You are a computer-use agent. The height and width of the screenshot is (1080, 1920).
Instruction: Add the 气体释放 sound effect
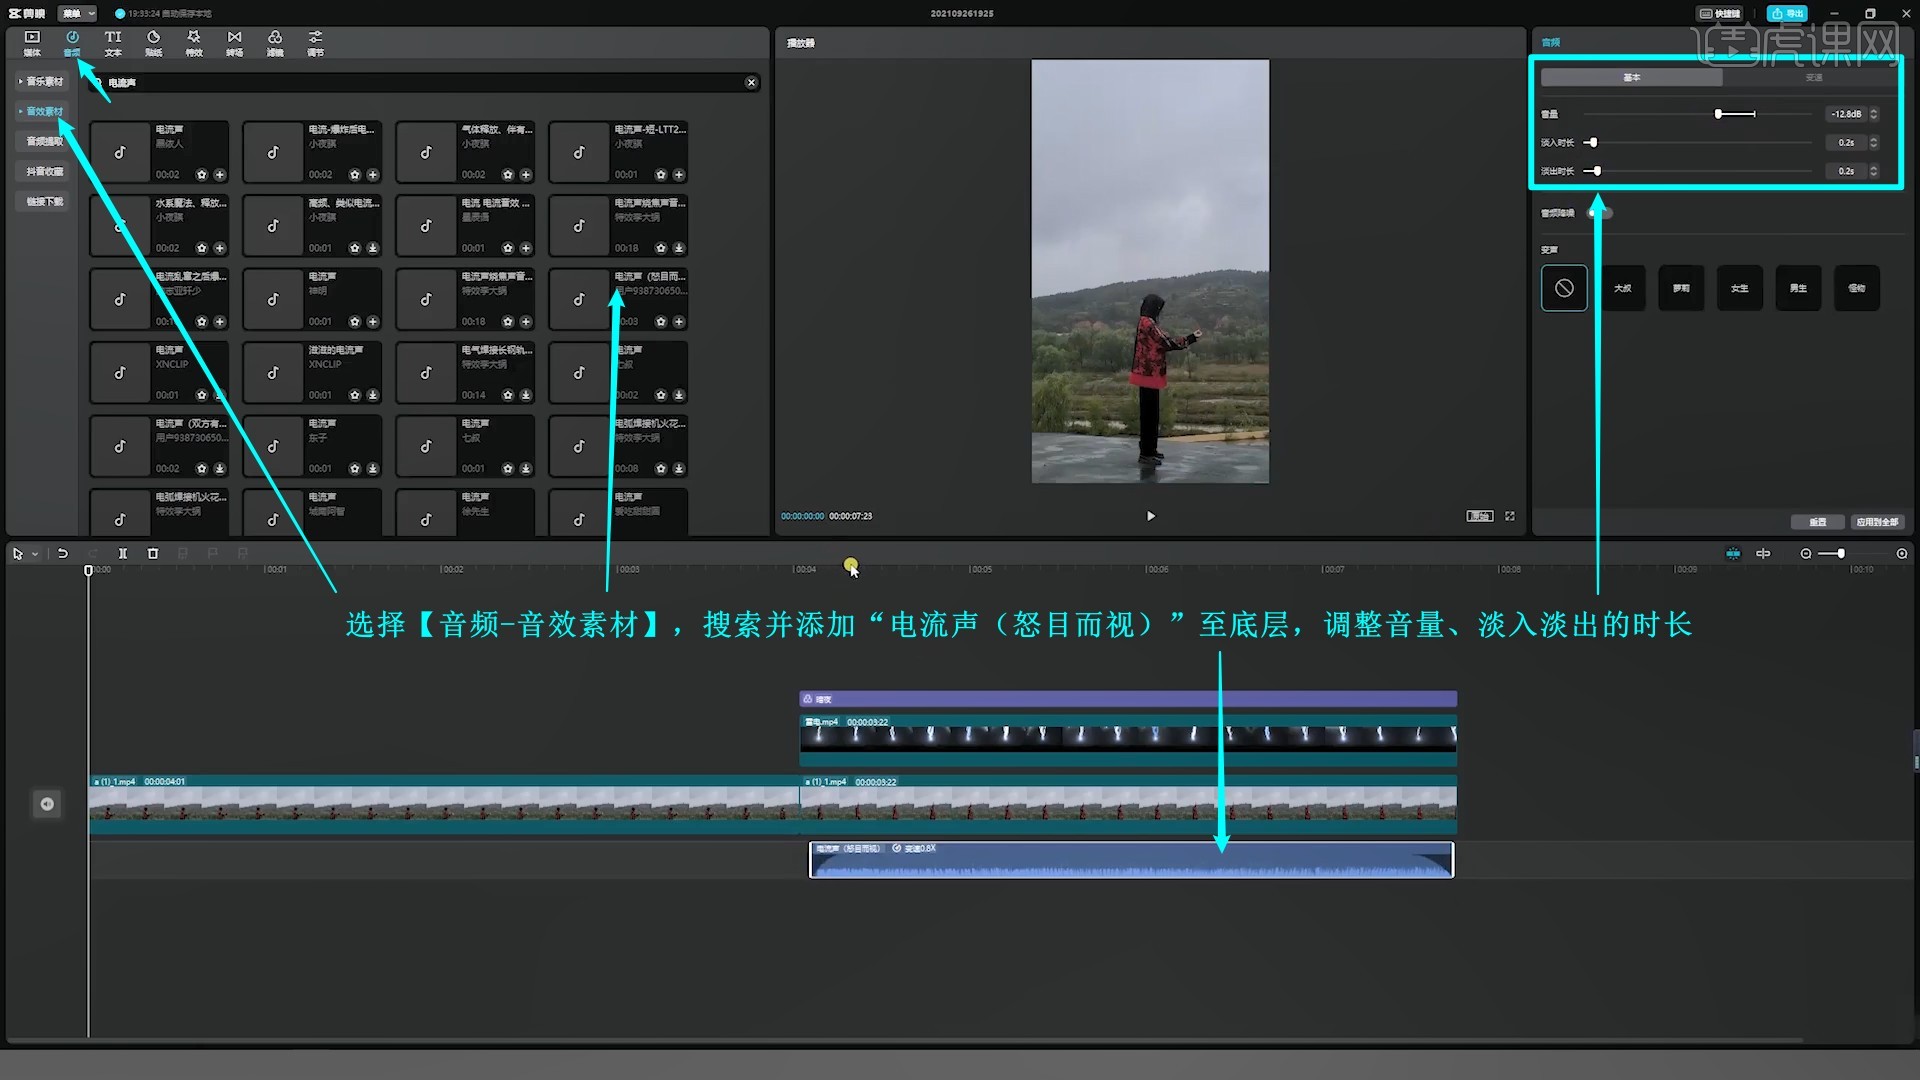[x=526, y=175]
